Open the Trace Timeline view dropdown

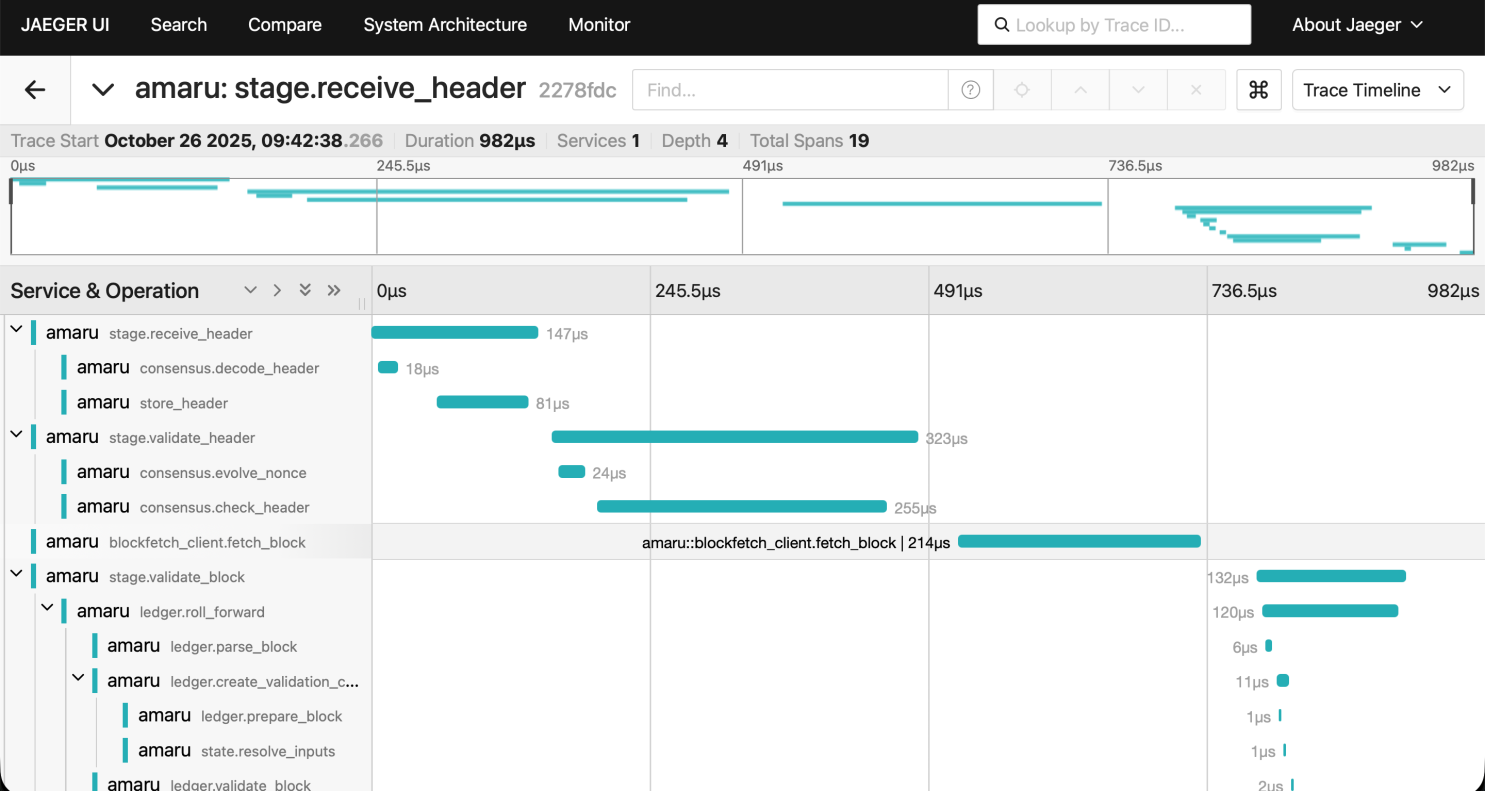coord(1377,90)
